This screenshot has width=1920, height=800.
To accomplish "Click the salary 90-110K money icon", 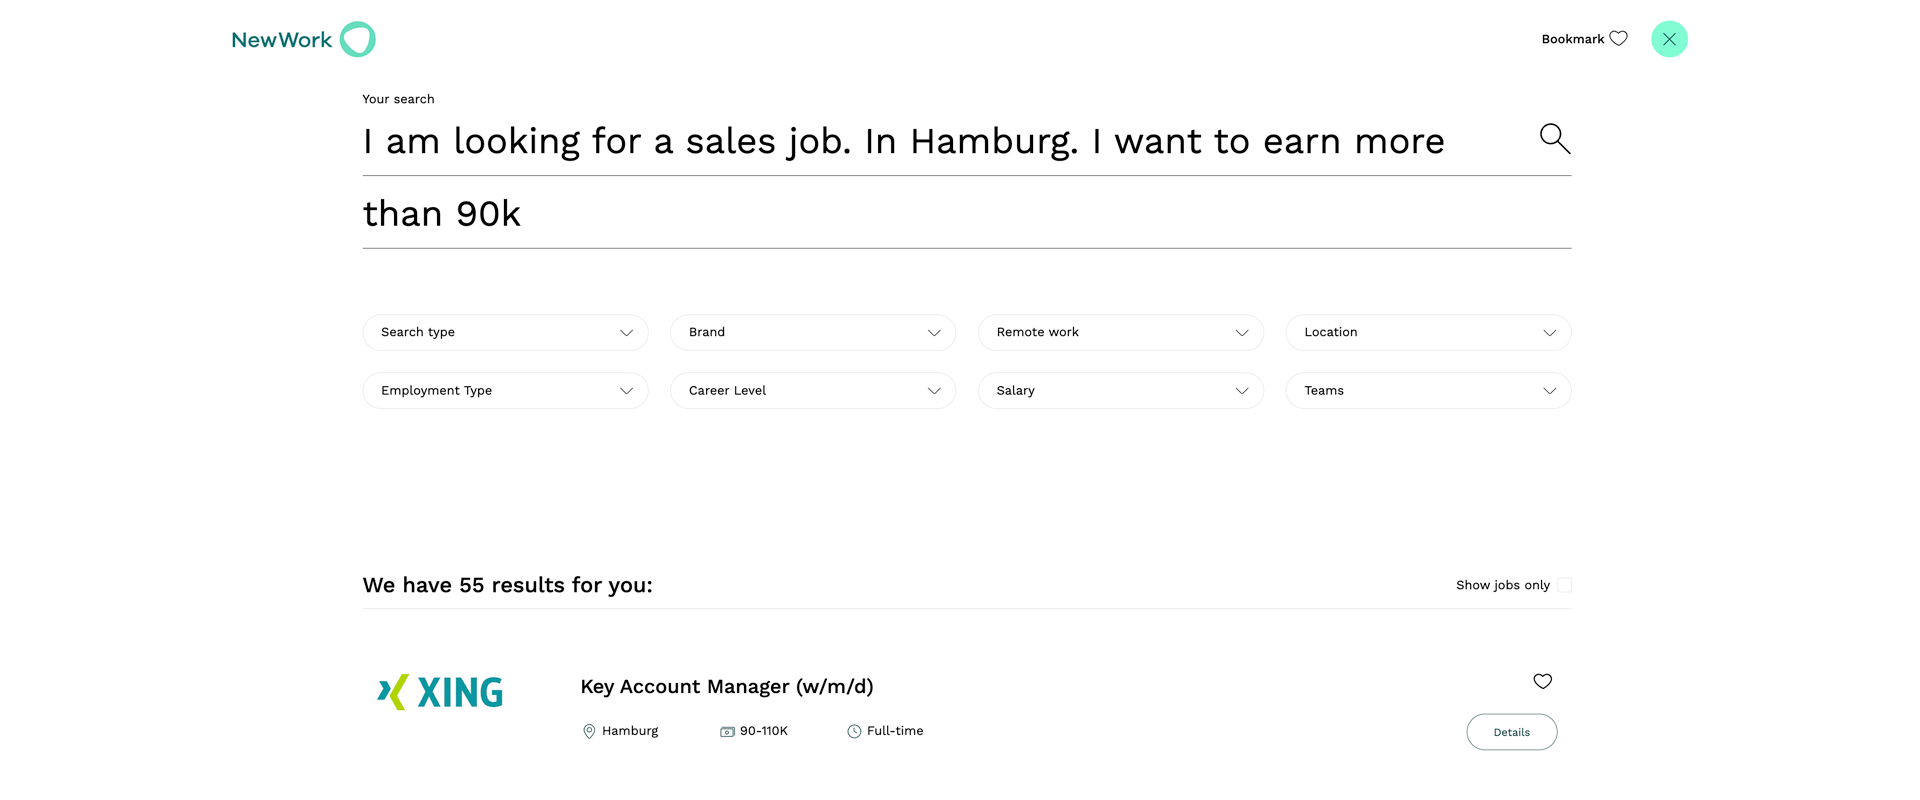I will 727,732.
